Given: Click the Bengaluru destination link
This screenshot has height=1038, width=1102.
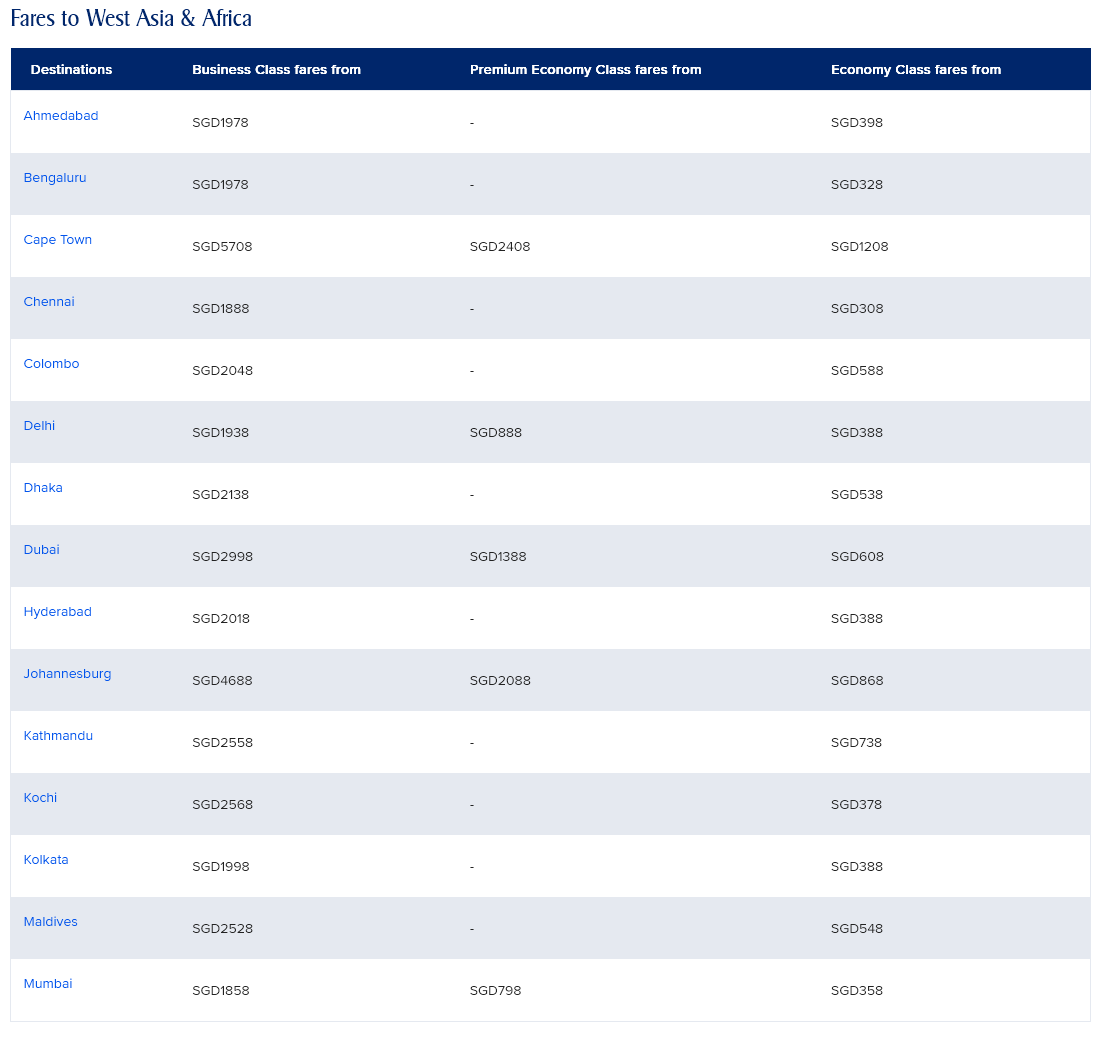Looking at the screenshot, I should point(55,178).
